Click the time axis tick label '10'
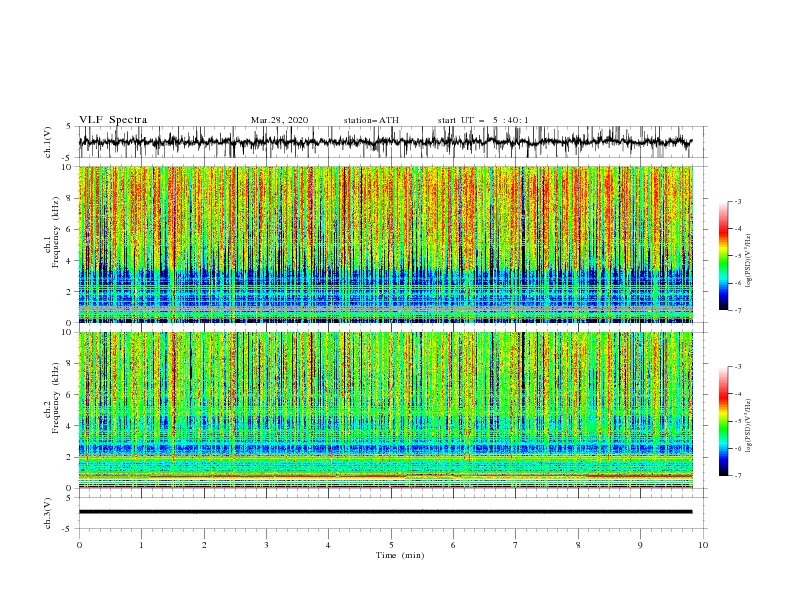The height and width of the screenshot is (612, 792). click(703, 545)
